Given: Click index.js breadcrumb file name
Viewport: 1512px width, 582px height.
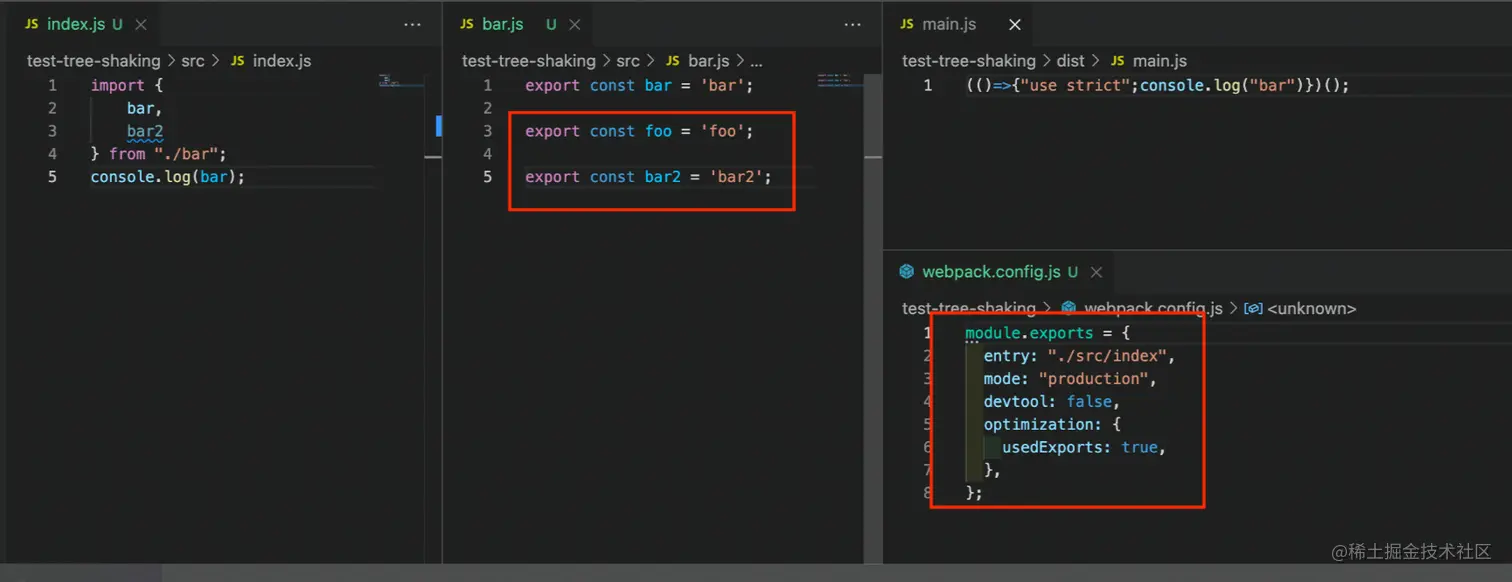Looking at the screenshot, I should [281, 61].
